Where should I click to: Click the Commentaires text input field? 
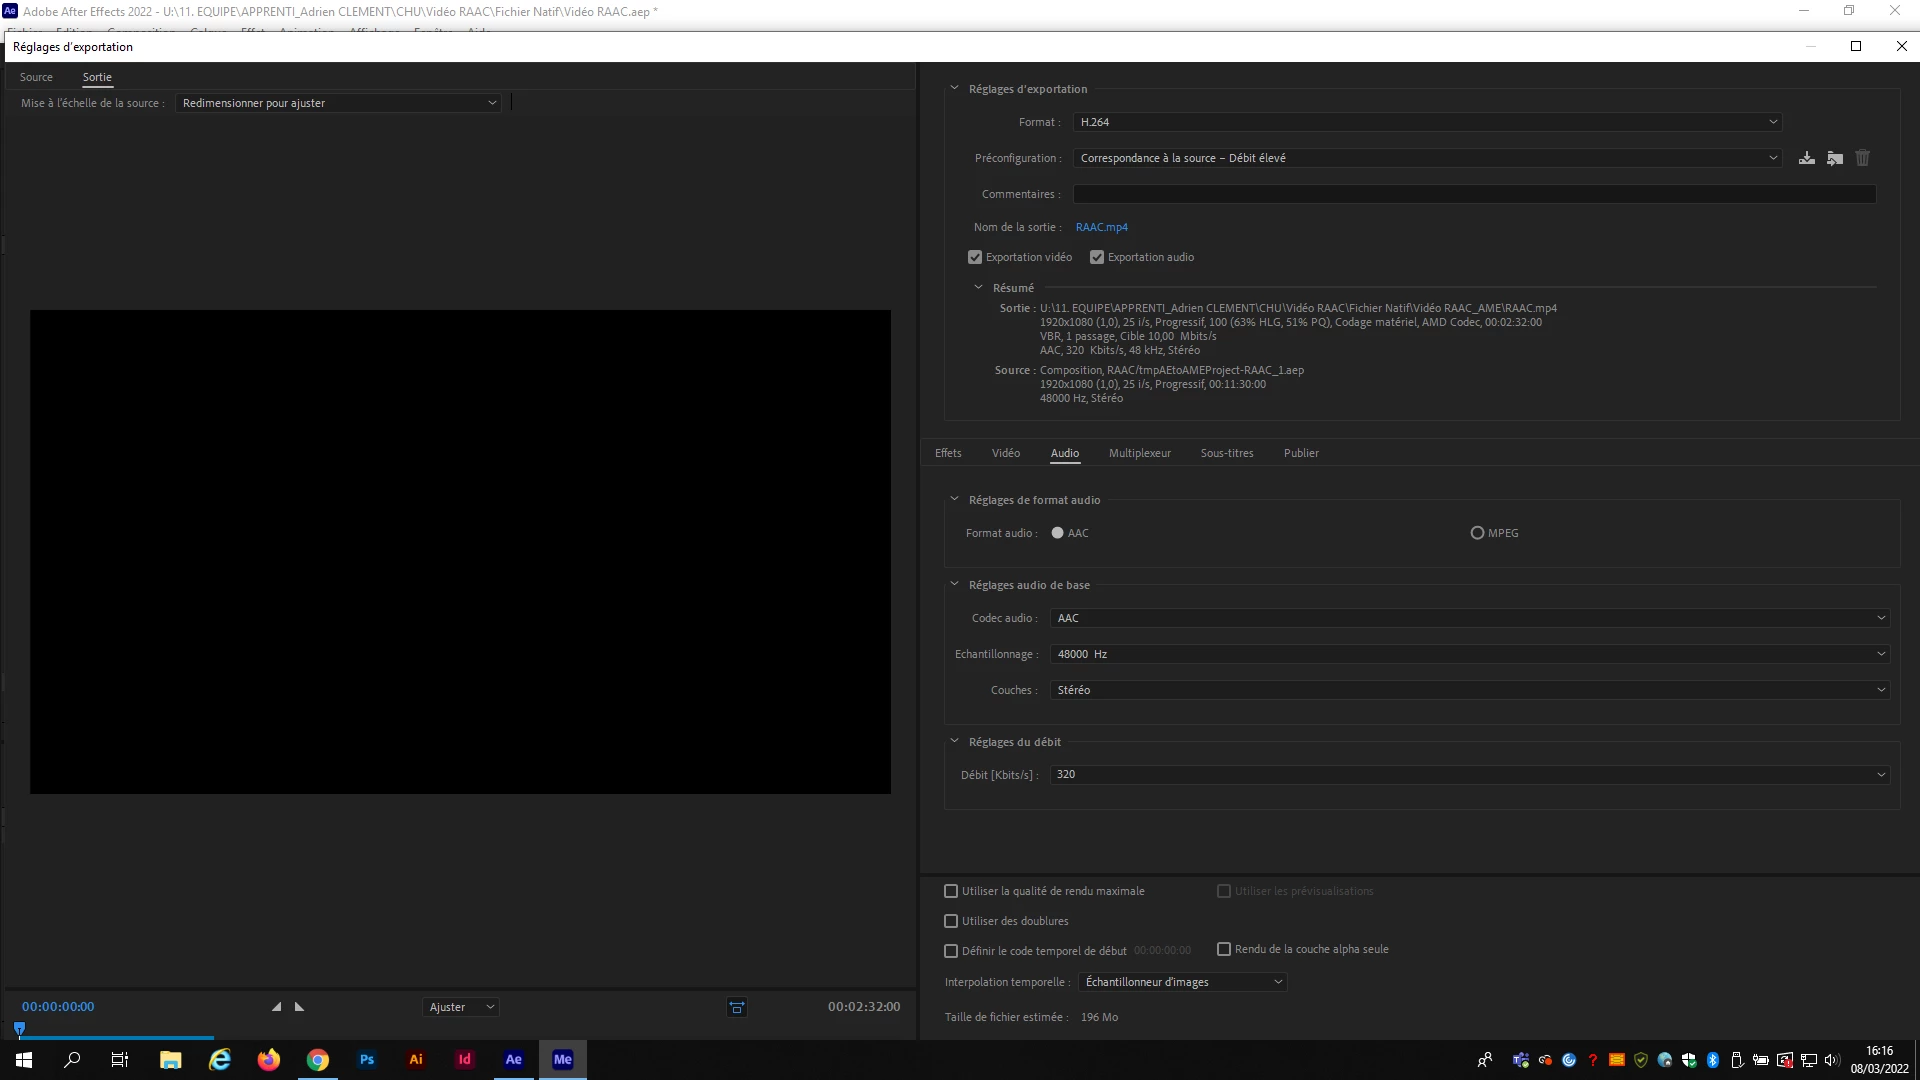tap(1474, 194)
